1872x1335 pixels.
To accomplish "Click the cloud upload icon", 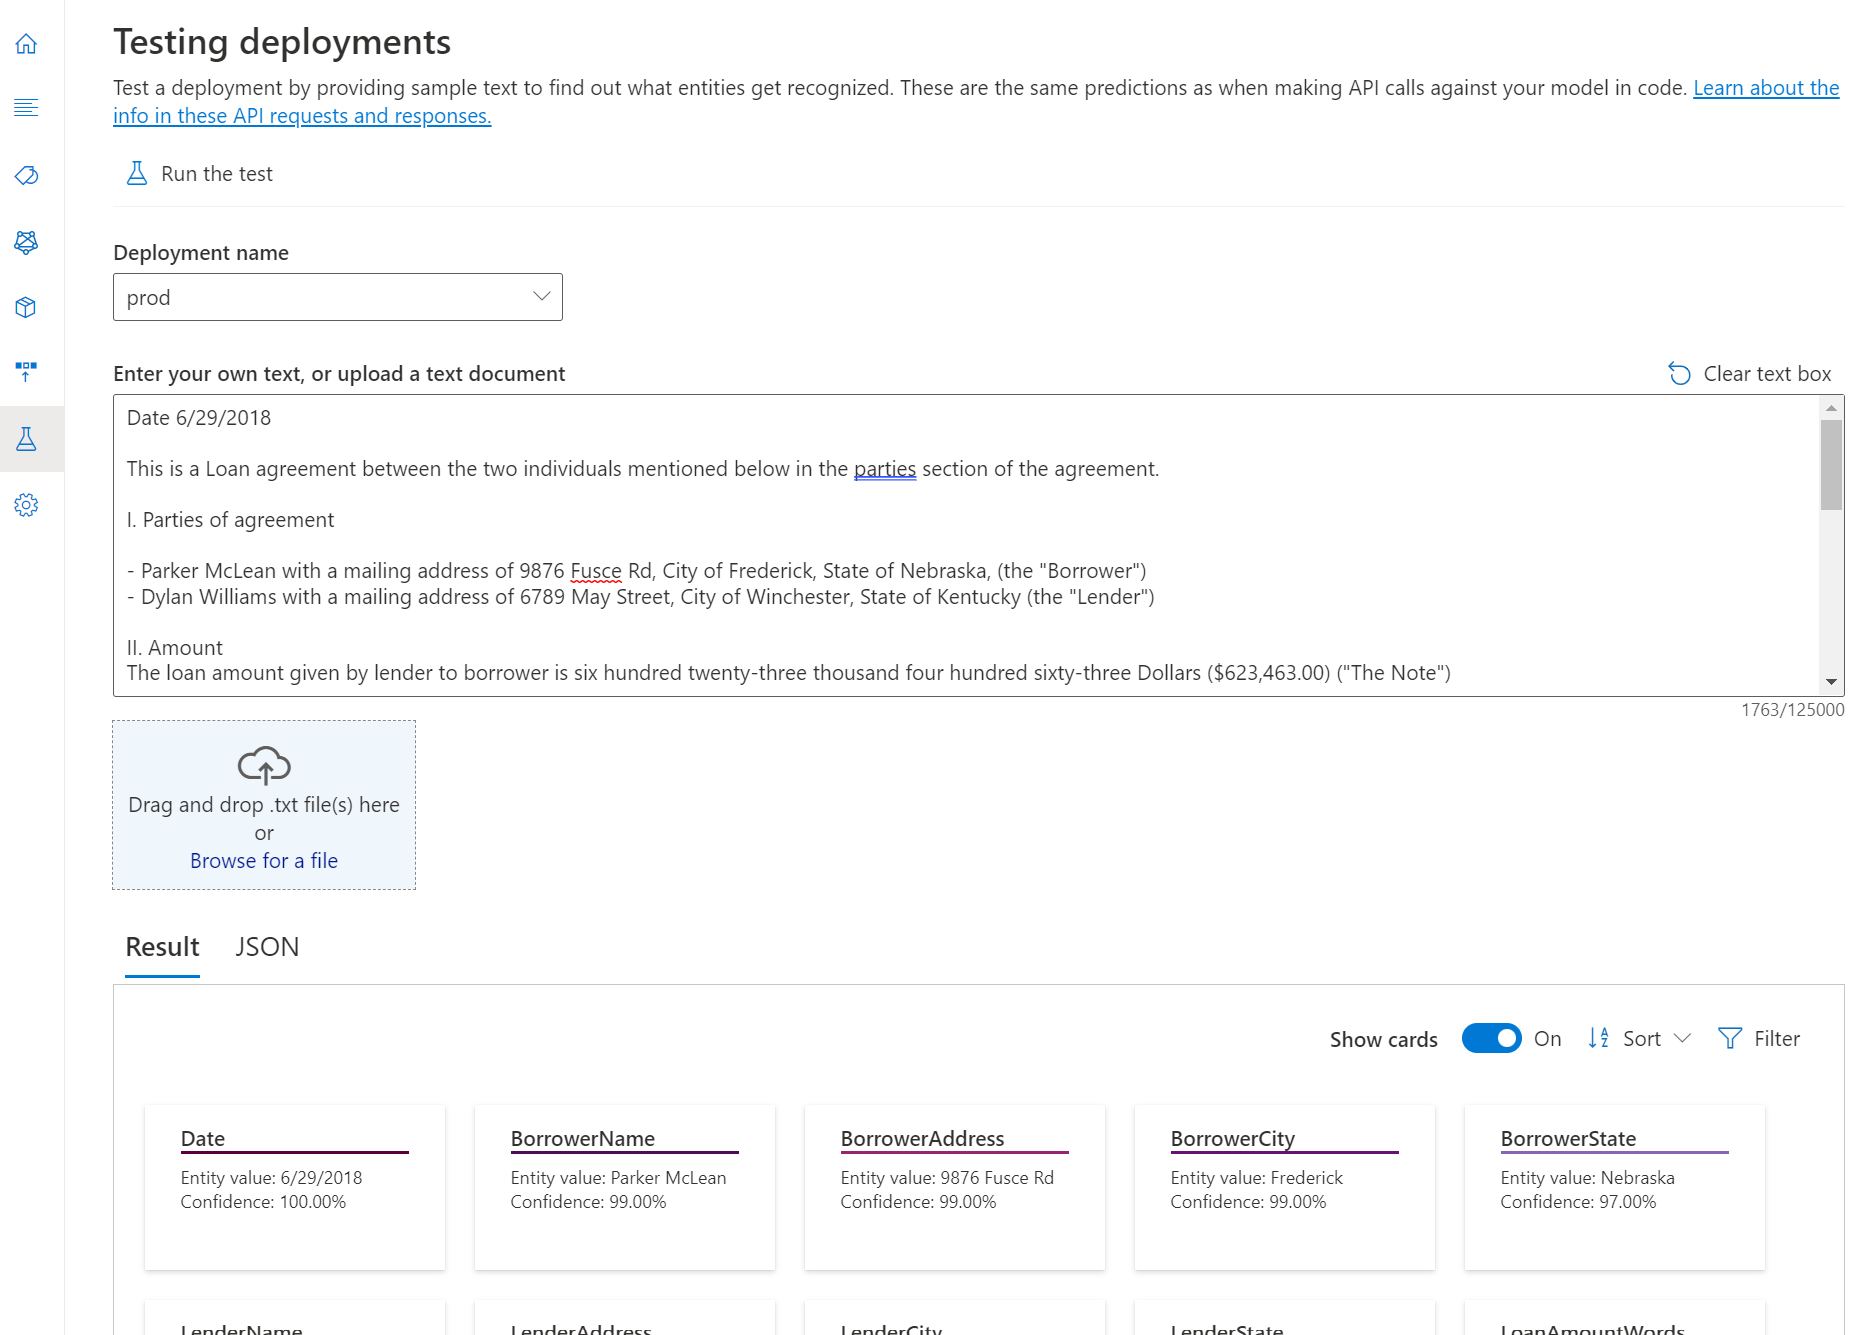I will (x=264, y=765).
